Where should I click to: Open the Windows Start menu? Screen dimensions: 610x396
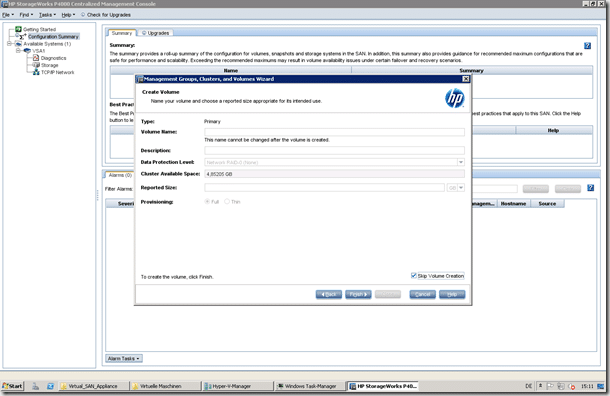tap(12, 386)
